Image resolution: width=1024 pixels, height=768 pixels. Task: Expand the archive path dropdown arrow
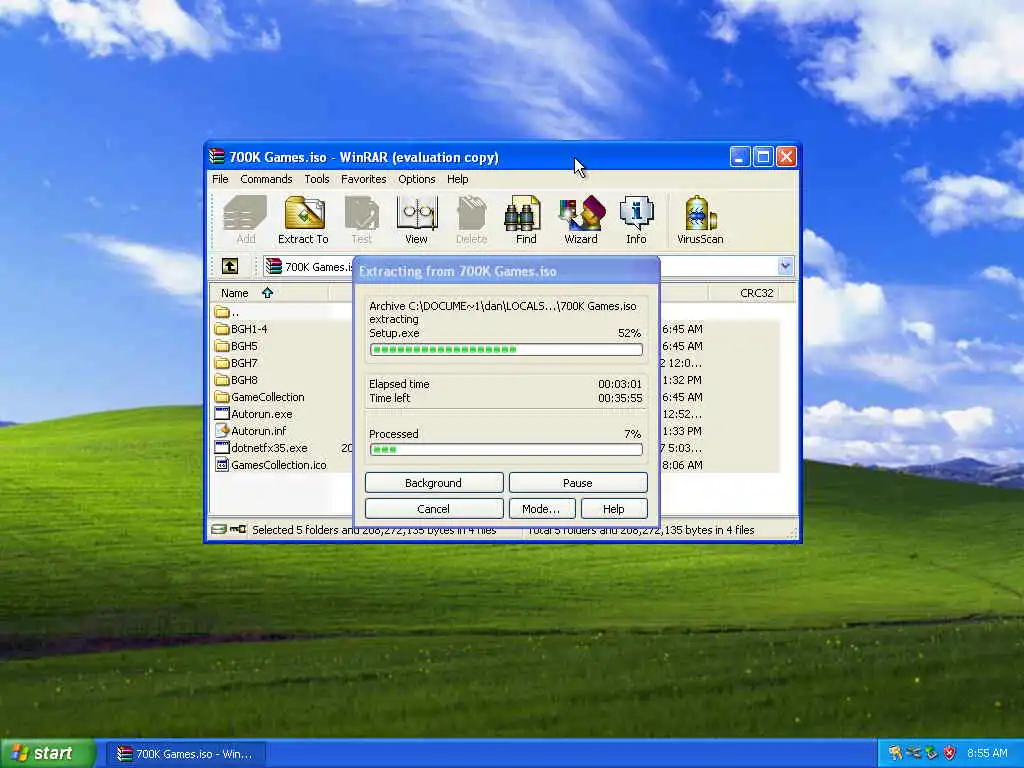[x=785, y=266]
